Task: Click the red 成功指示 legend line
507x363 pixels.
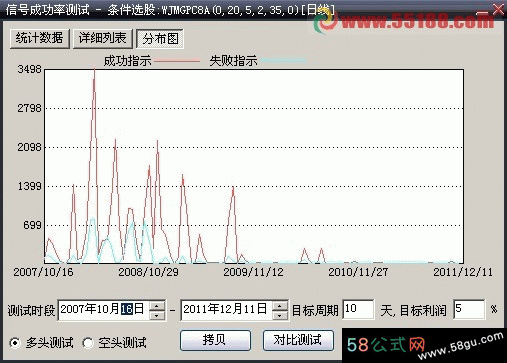Action: [177, 61]
